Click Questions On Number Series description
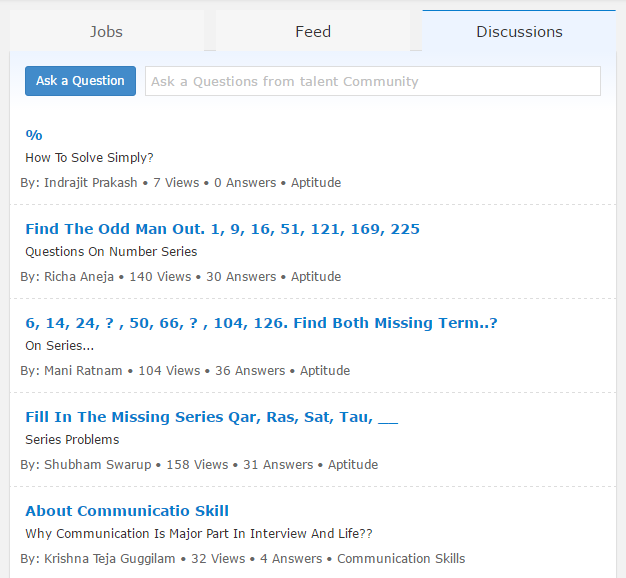Screen dimensions: 626x578 (x=111, y=252)
